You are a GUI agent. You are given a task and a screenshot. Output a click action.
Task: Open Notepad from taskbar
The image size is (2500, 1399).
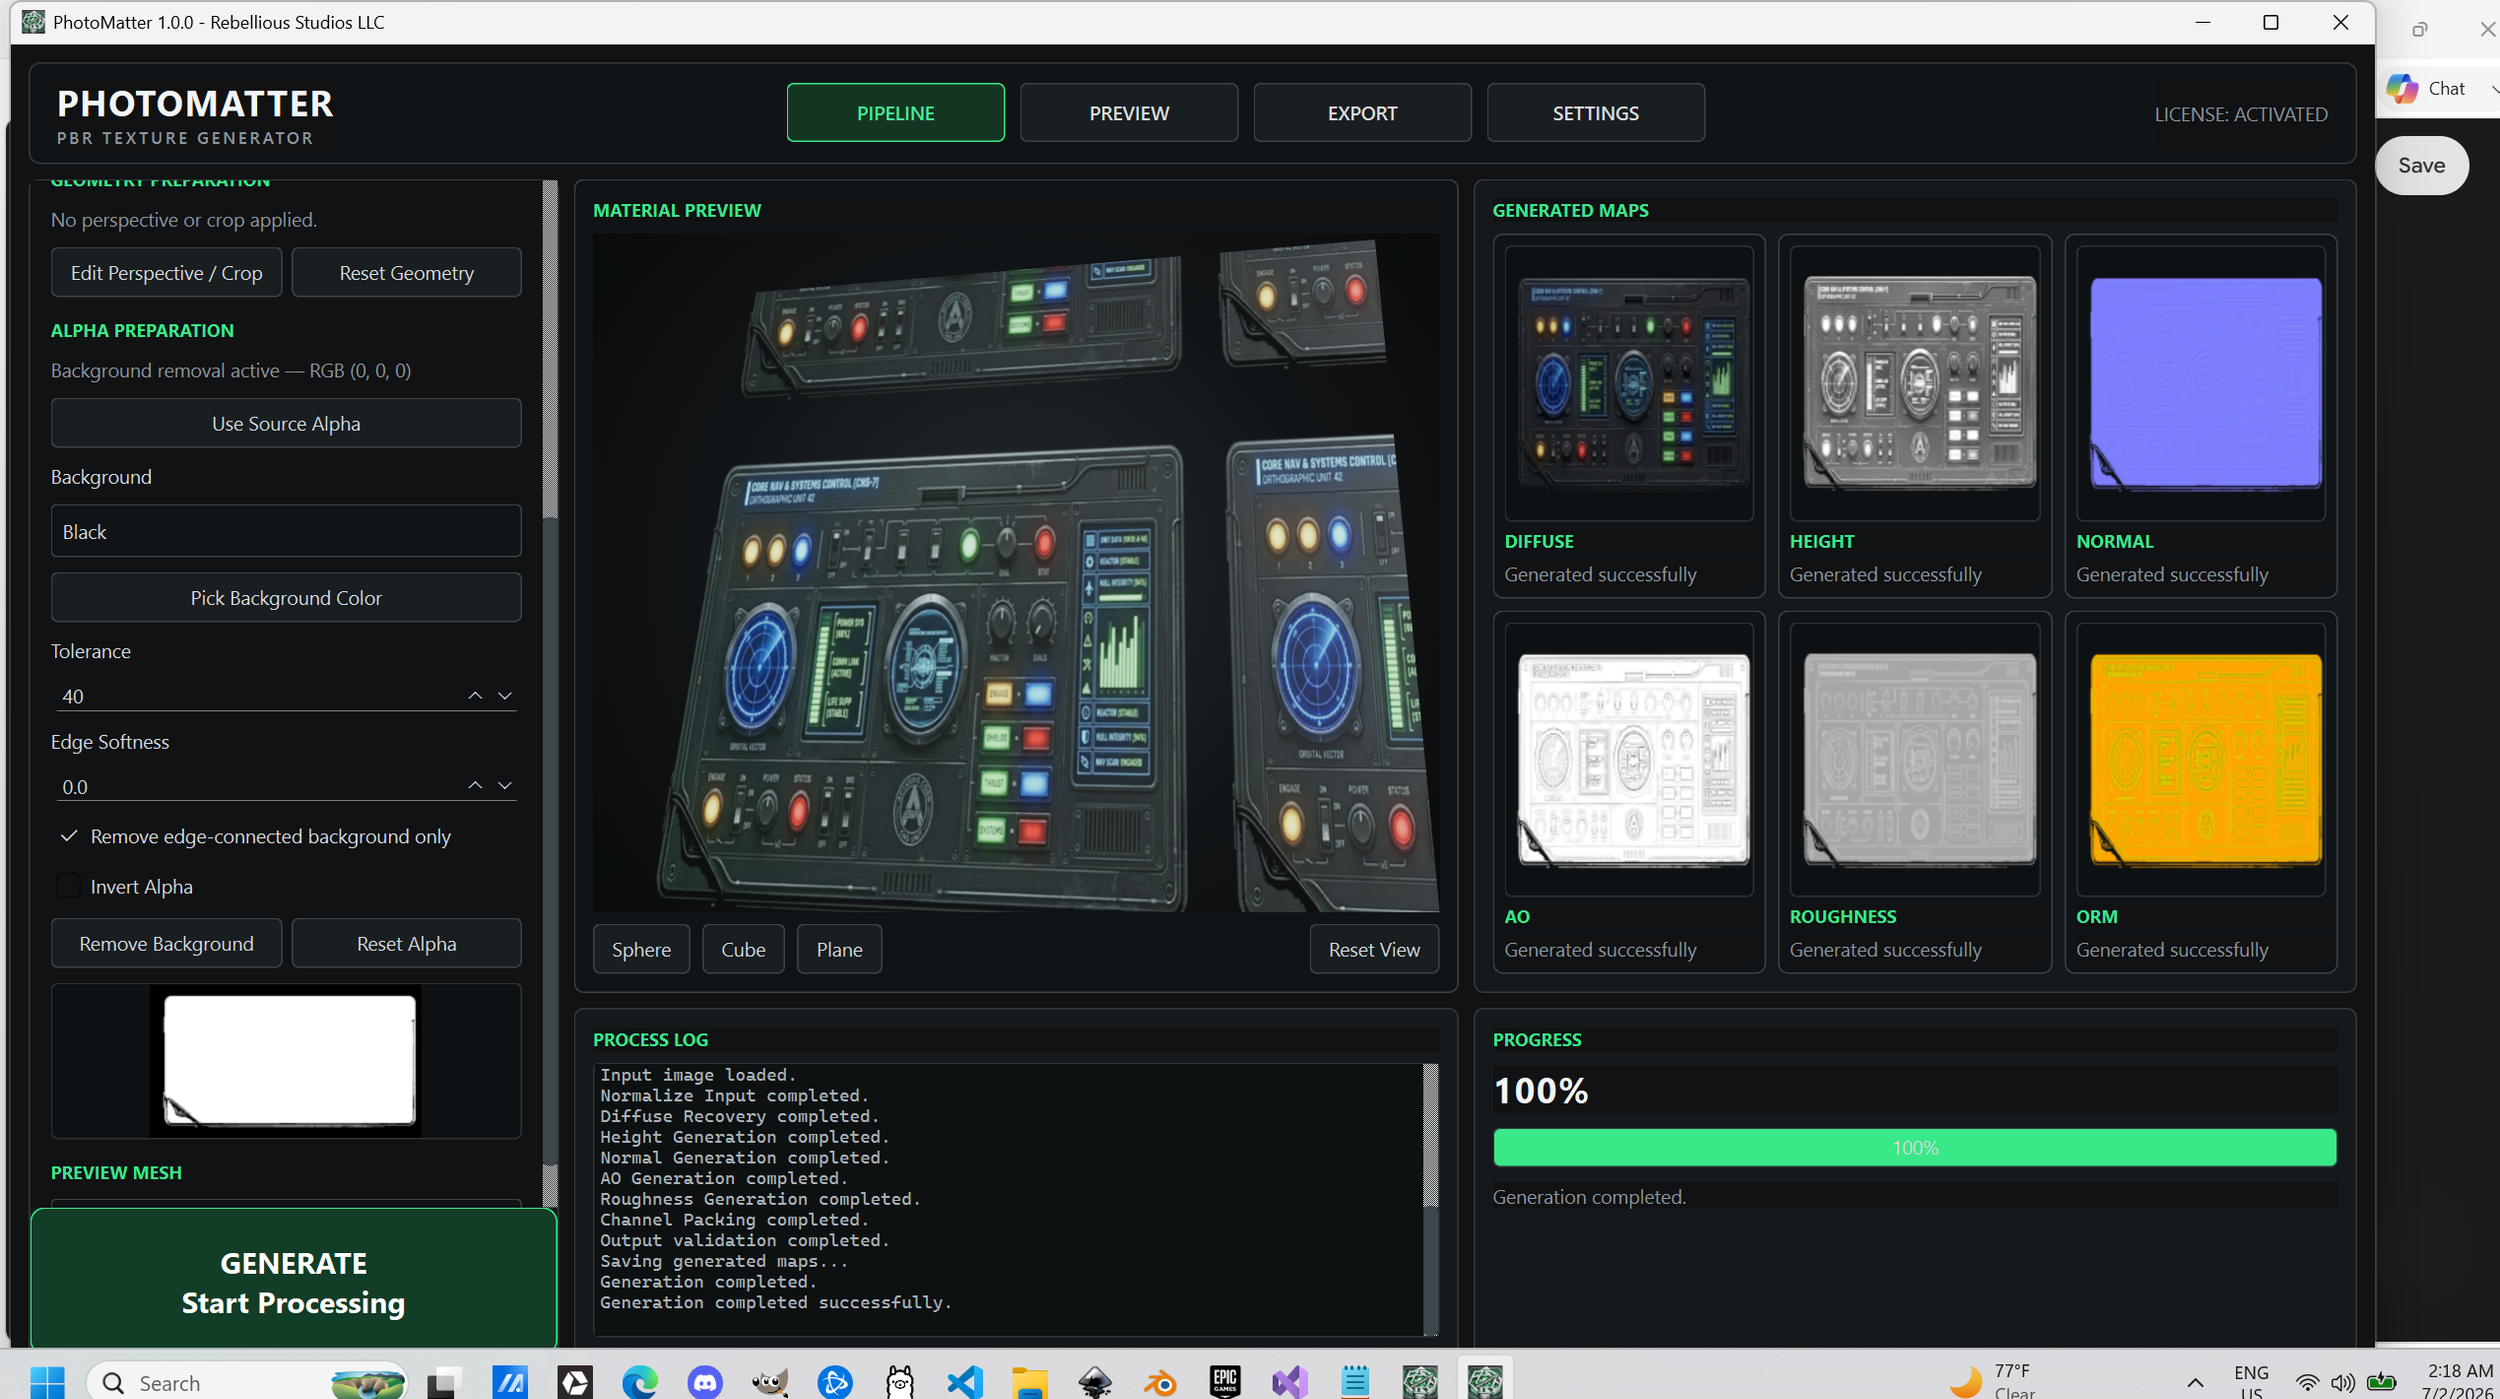(x=1355, y=1382)
